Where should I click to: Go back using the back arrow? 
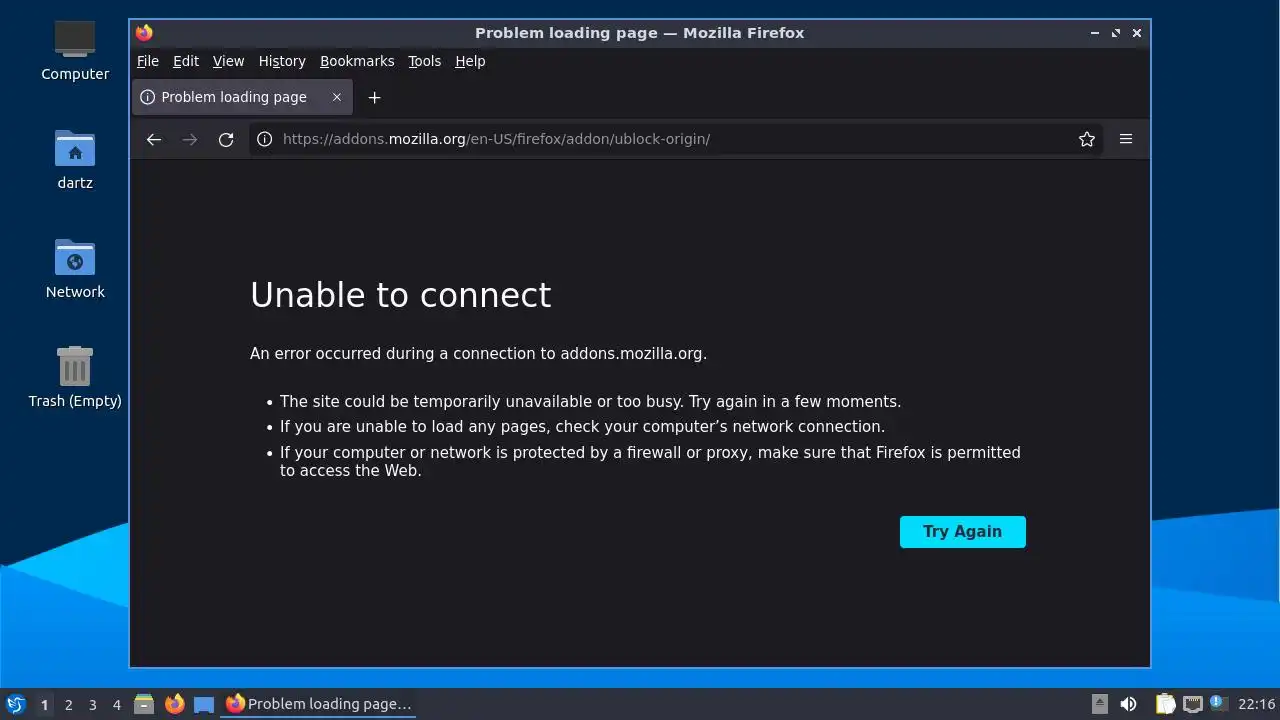point(154,139)
